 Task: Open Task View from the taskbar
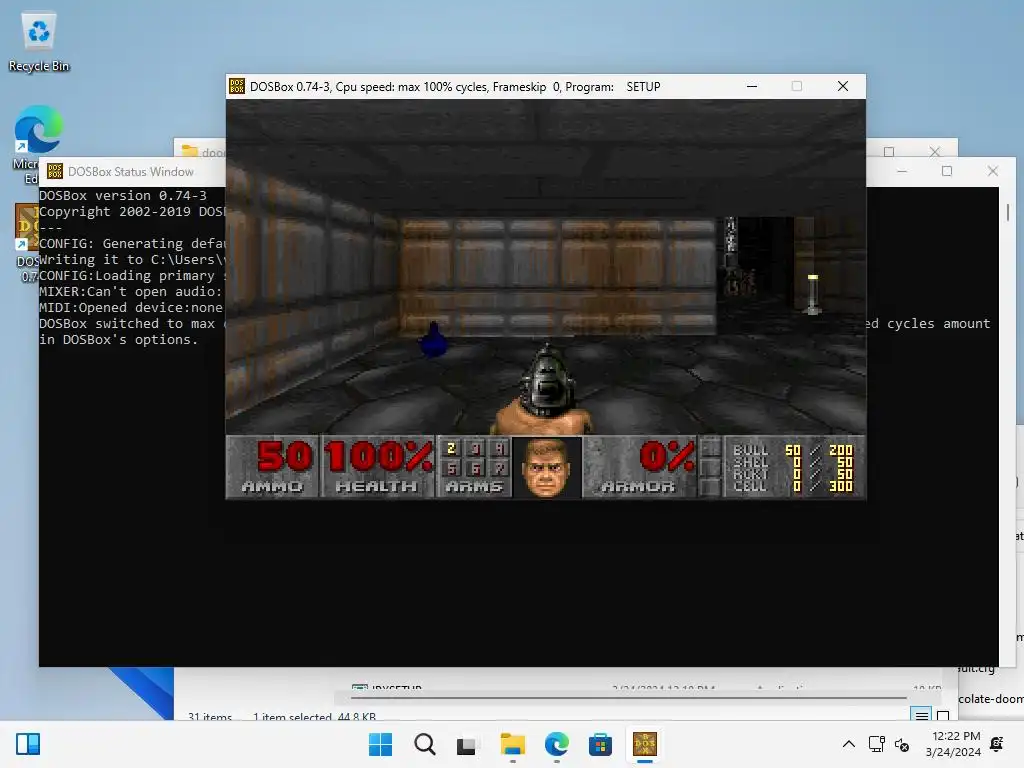tap(468, 744)
